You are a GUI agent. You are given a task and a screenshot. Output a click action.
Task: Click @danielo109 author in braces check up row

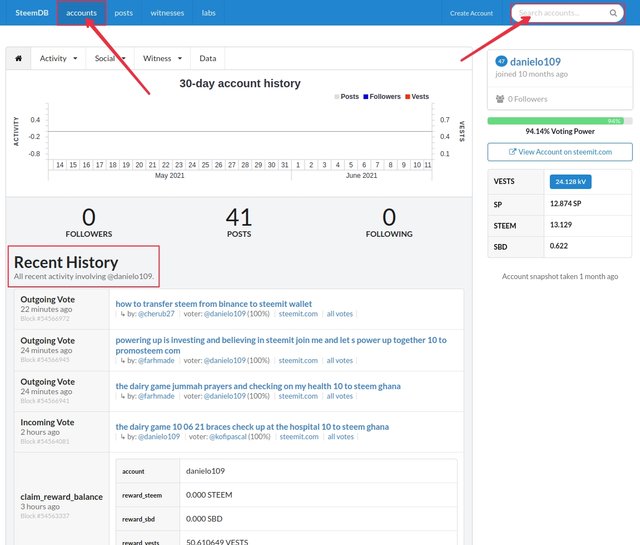pos(159,437)
